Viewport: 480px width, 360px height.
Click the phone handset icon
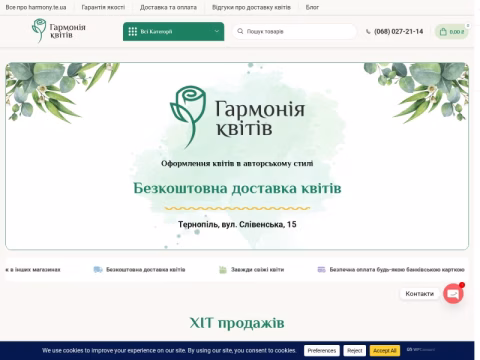[x=368, y=32]
